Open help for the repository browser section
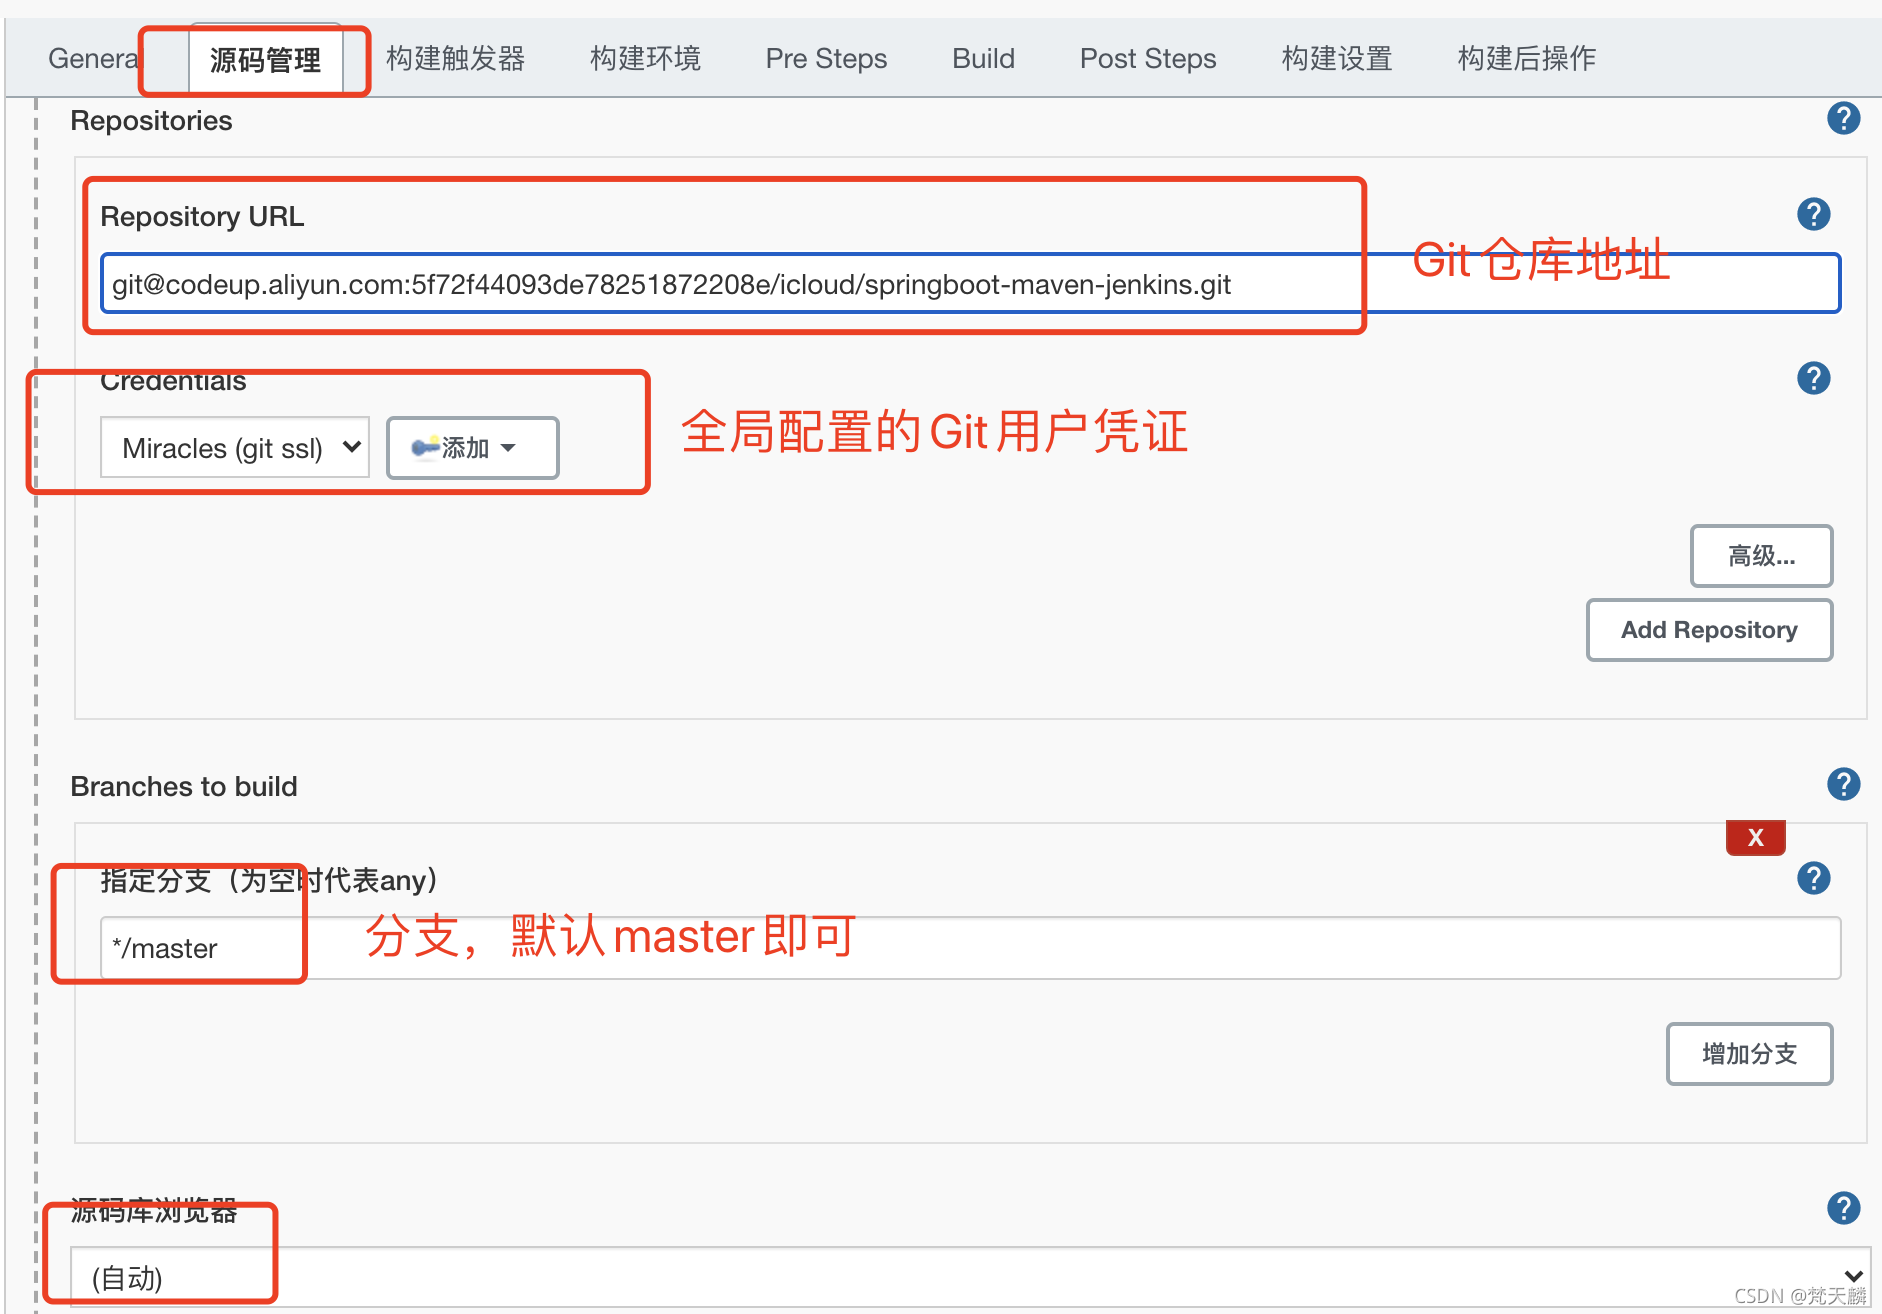 point(1843,1208)
